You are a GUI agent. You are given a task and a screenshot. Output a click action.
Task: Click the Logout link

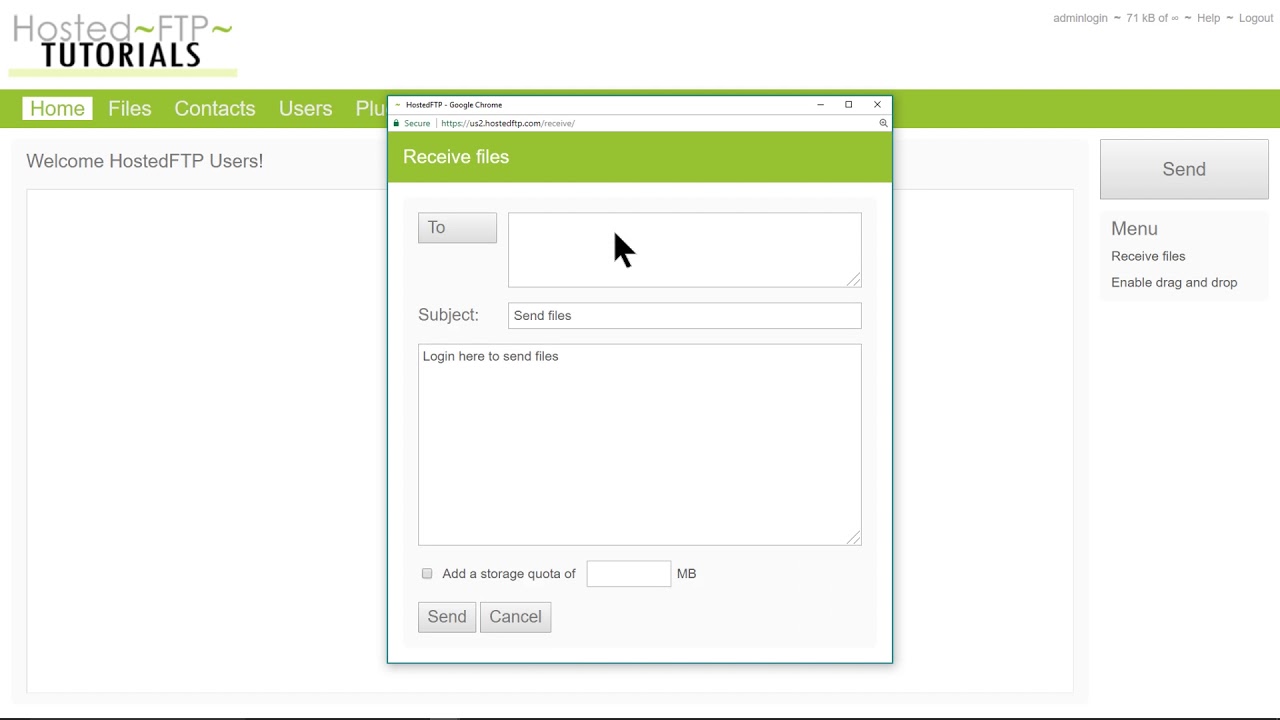coord(1256,18)
